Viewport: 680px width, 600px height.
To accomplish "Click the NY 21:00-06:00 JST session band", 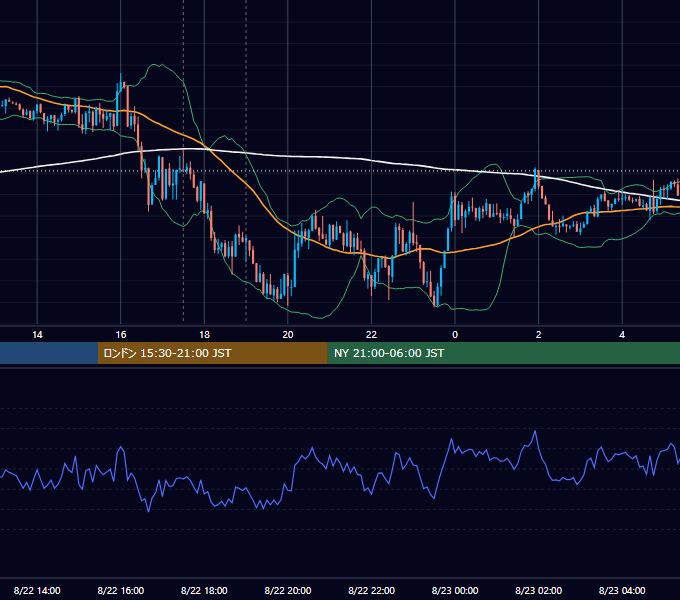I will 503,353.
